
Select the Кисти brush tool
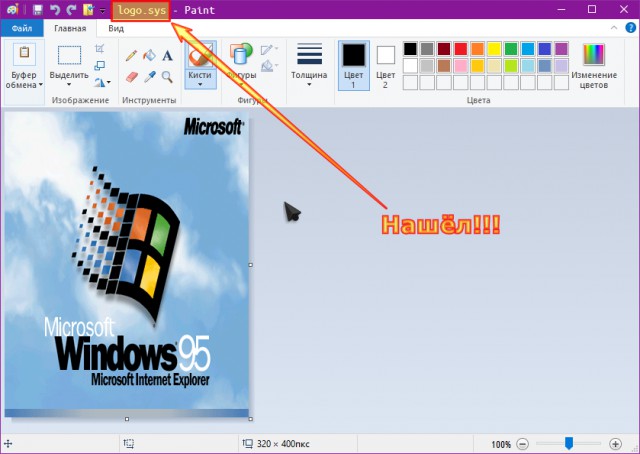click(200, 55)
